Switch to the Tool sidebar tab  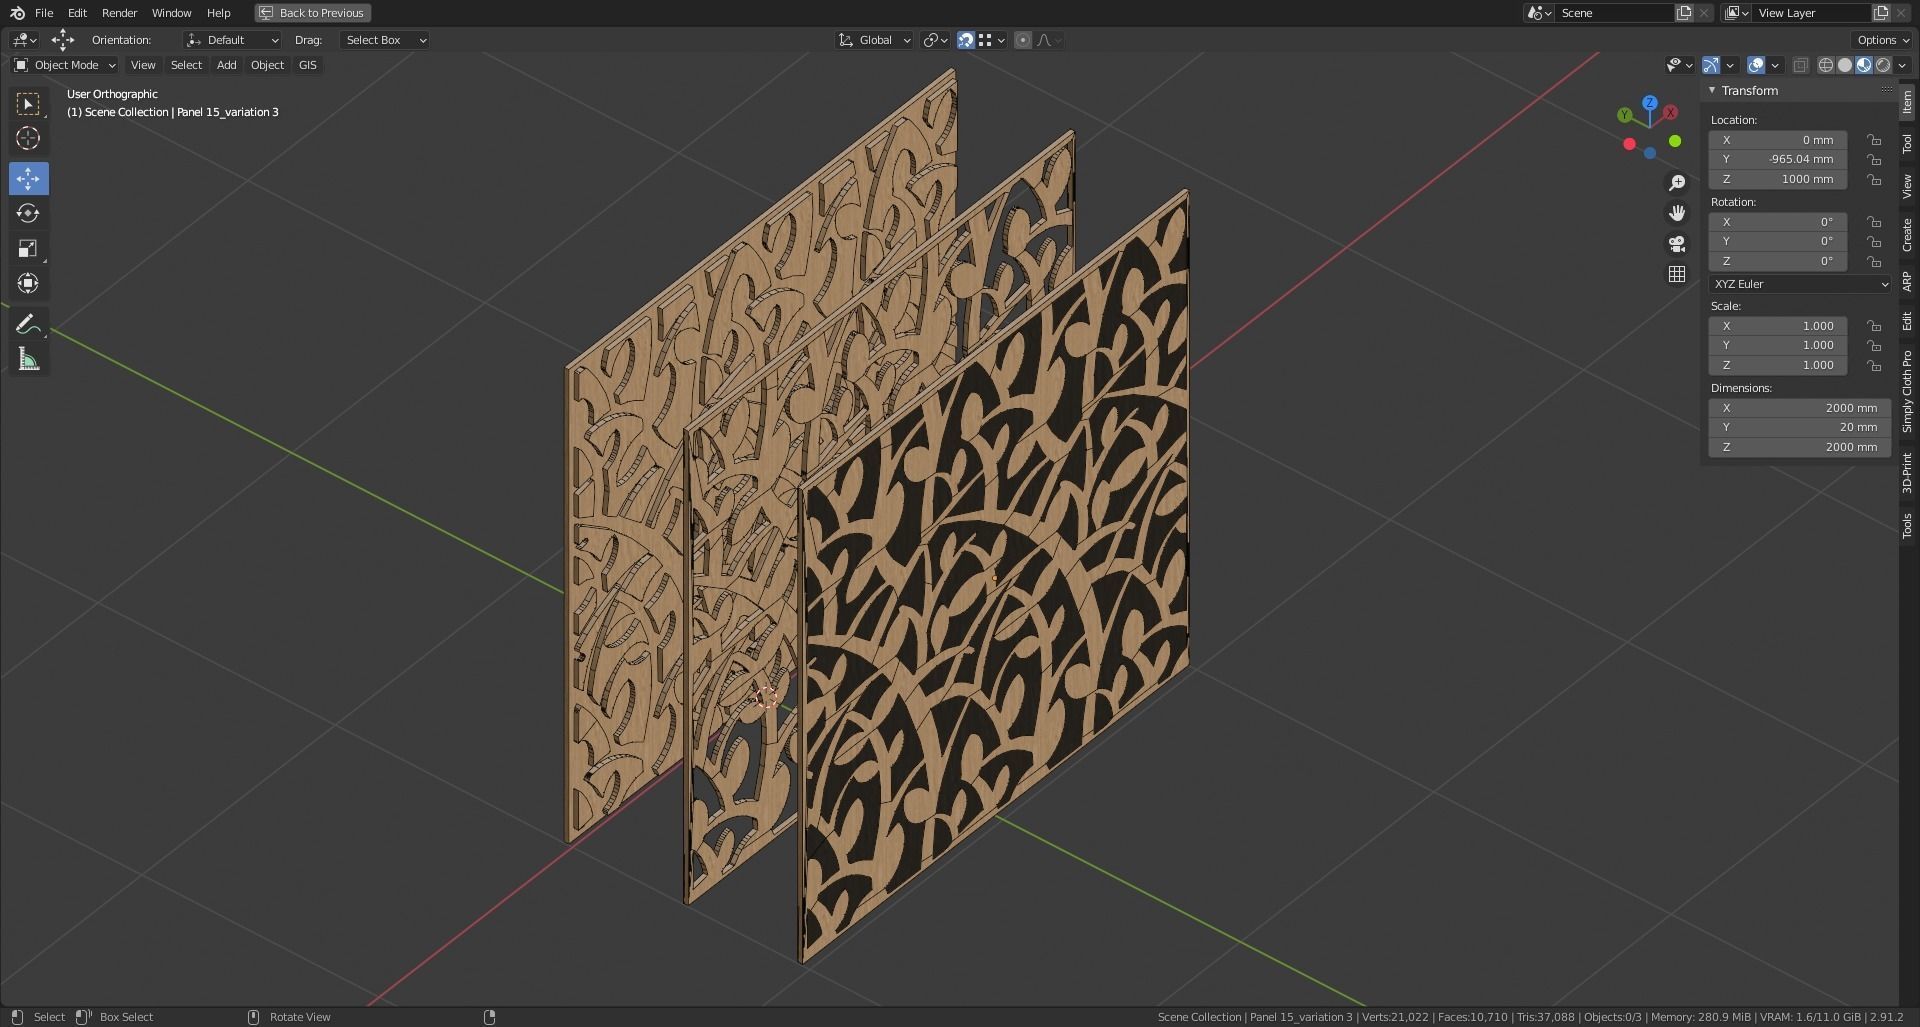coord(1907,145)
